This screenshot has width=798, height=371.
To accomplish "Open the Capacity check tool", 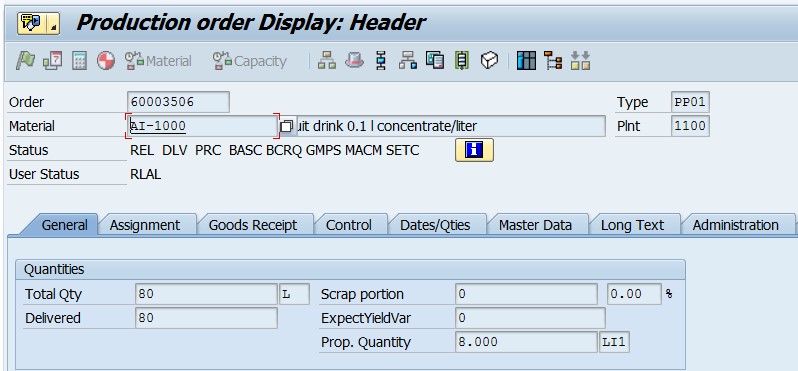I will coord(249,61).
